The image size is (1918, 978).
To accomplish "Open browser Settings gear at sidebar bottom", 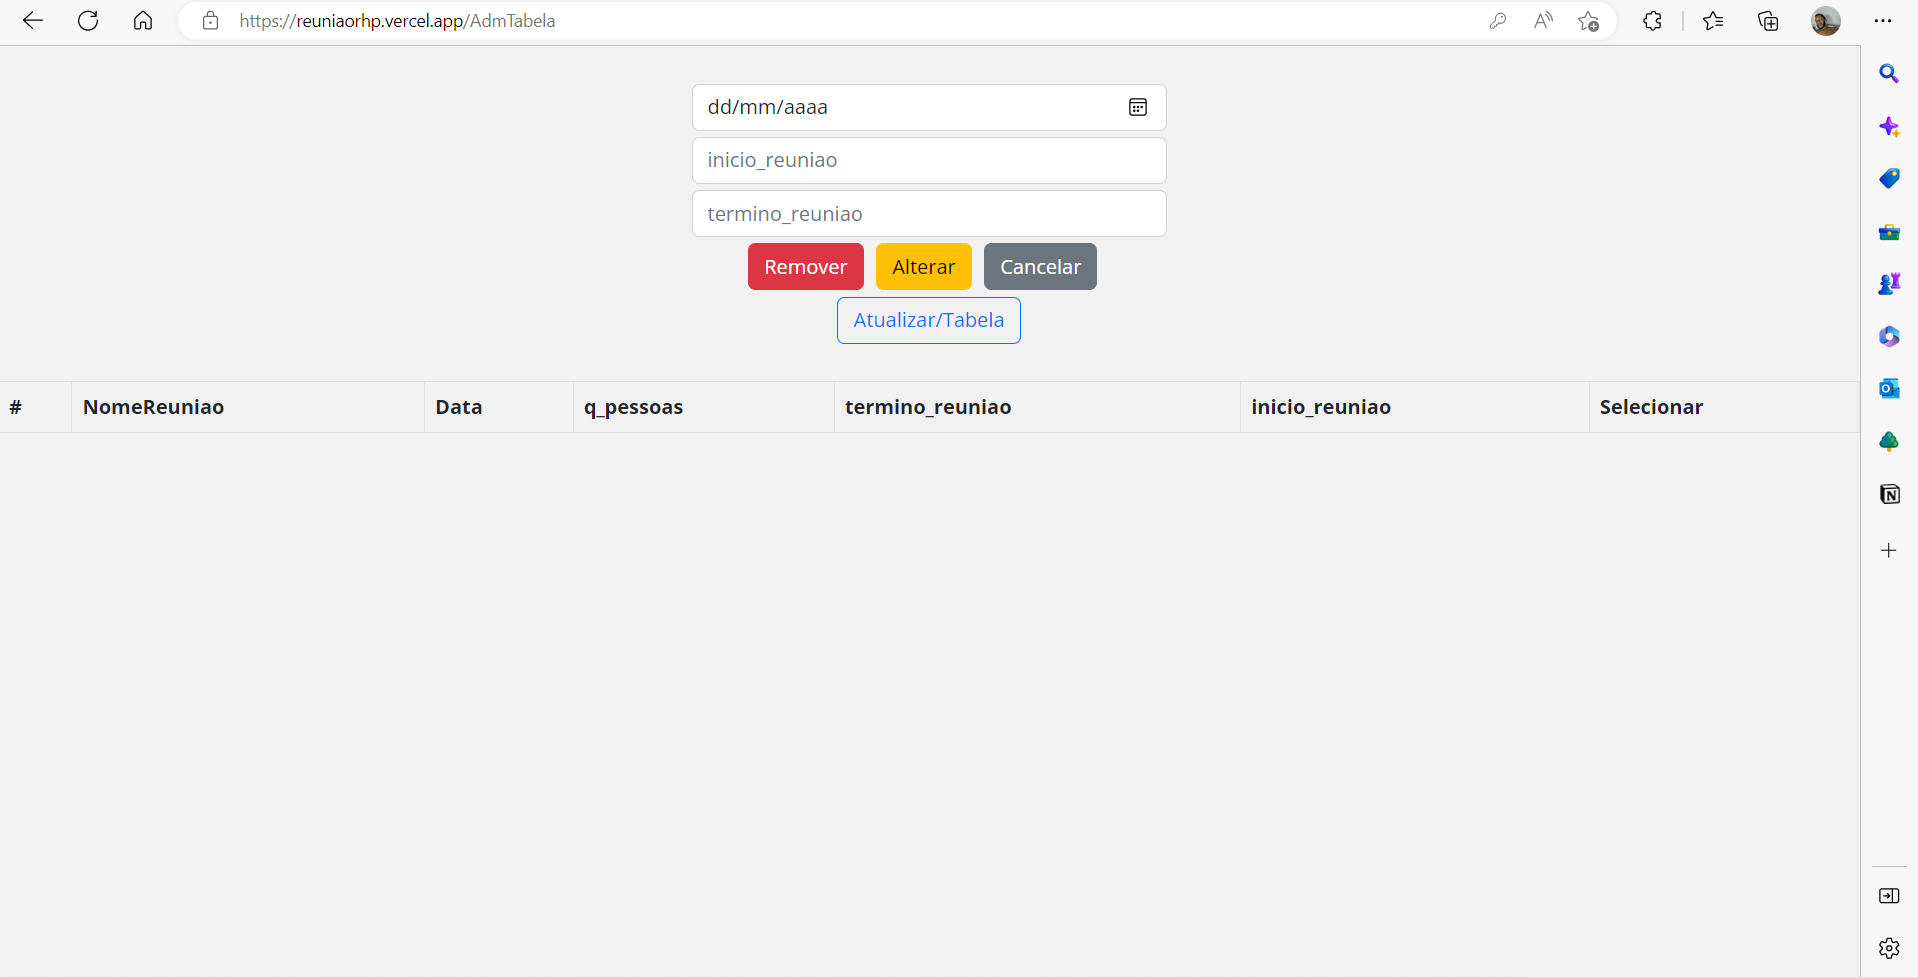I will point(1890,948).
